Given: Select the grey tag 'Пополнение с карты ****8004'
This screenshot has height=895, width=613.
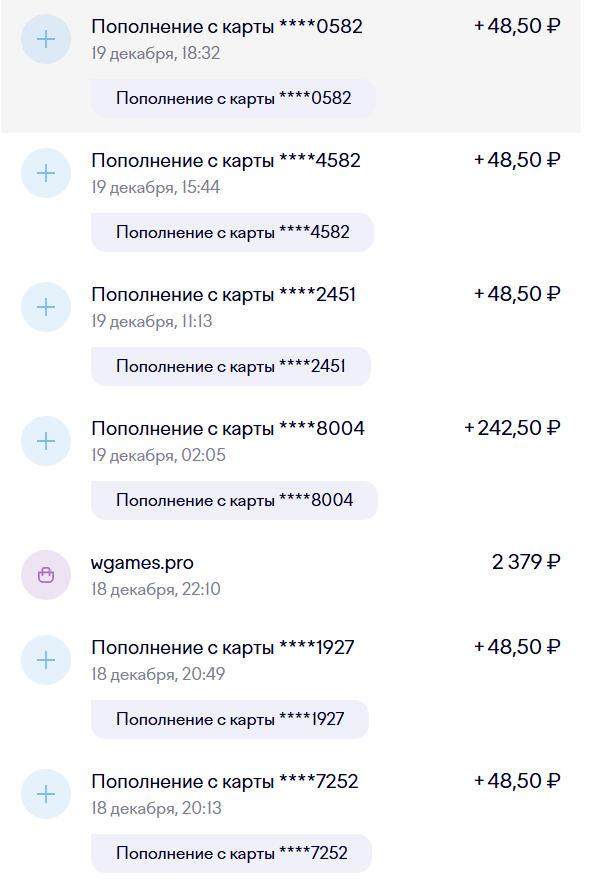Looking at the screenshot, I should tap(234, 500).
